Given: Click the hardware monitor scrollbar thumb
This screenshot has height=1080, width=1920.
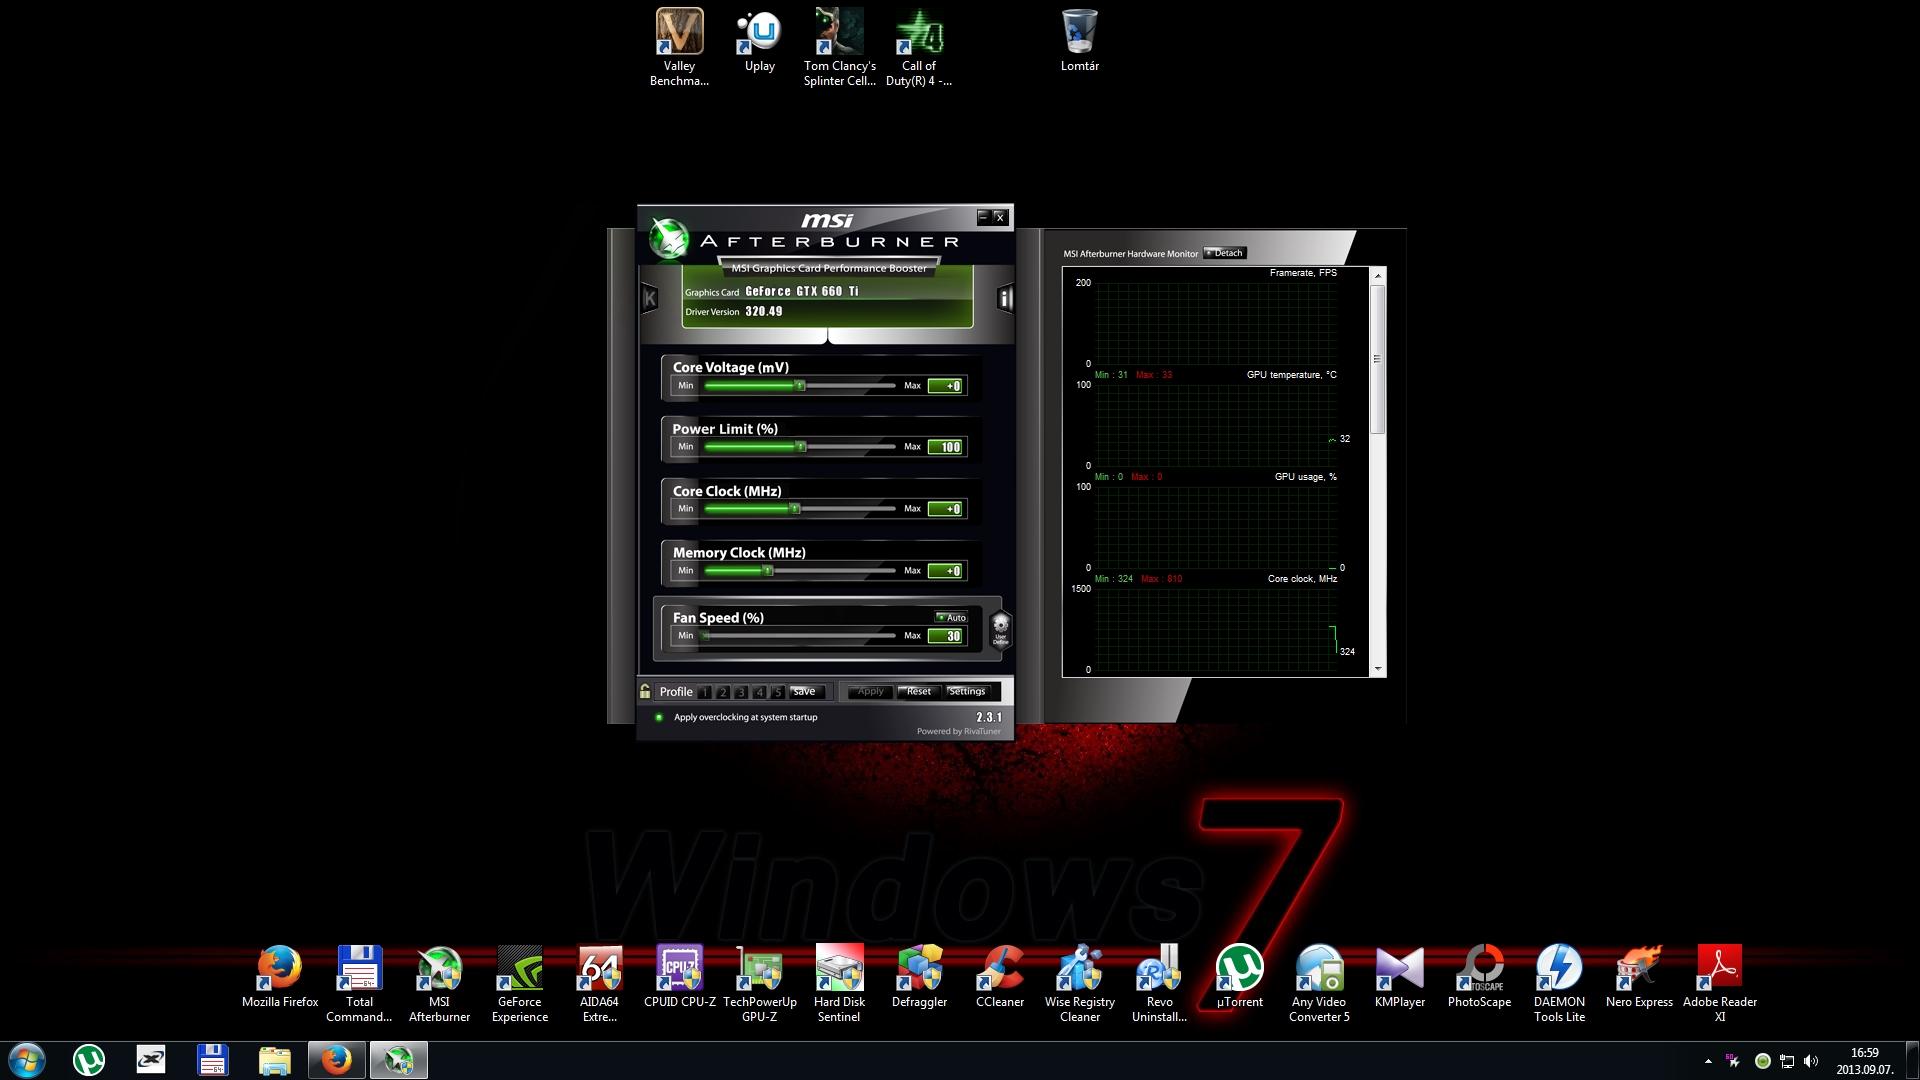Looking at the screenshot, I should [1378, 359].
